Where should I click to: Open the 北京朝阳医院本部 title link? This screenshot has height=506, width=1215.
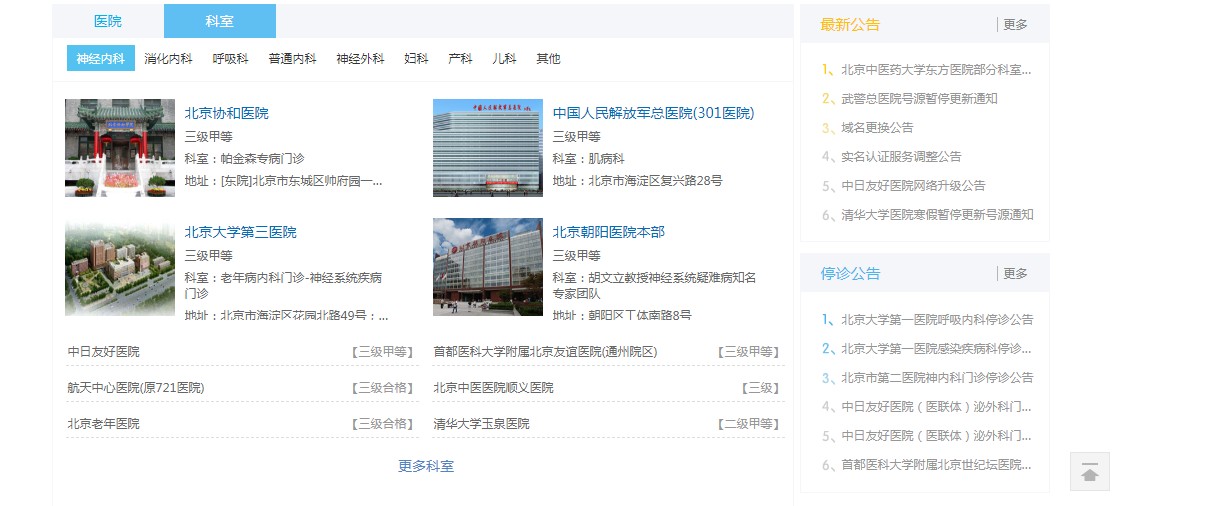pos(608,232)
